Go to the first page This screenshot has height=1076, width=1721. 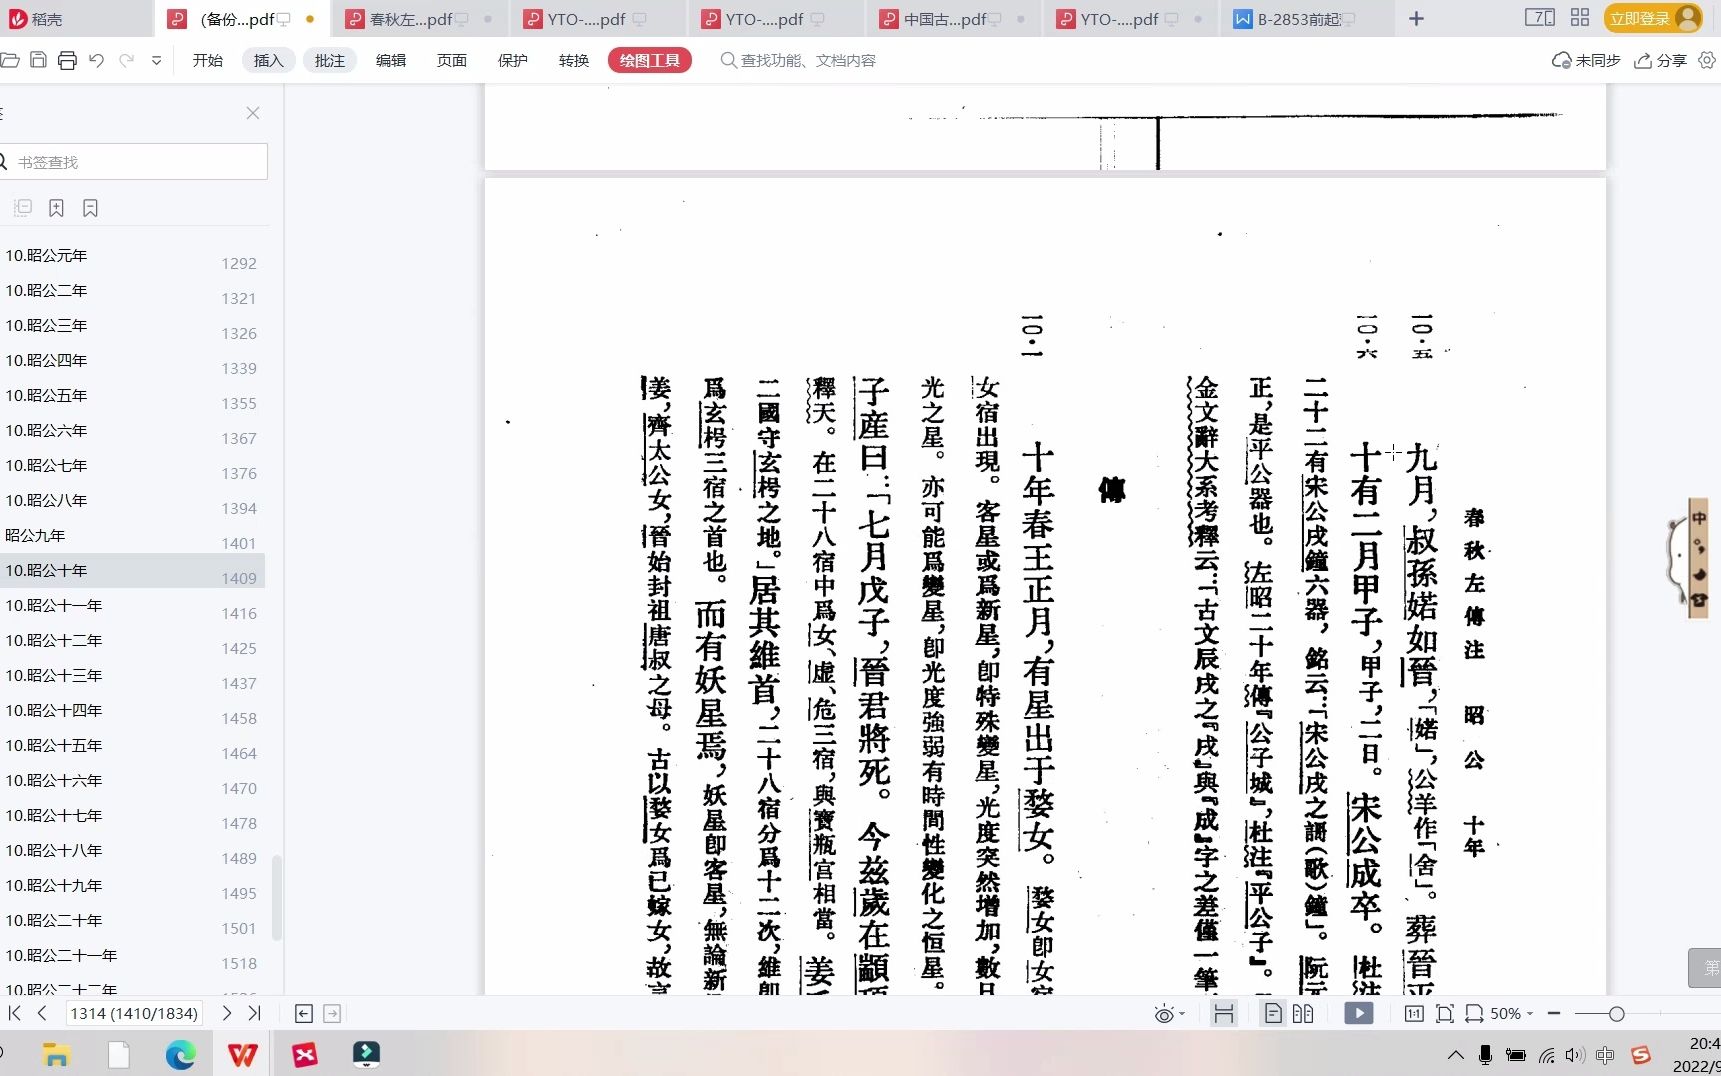click(14, 1013)
